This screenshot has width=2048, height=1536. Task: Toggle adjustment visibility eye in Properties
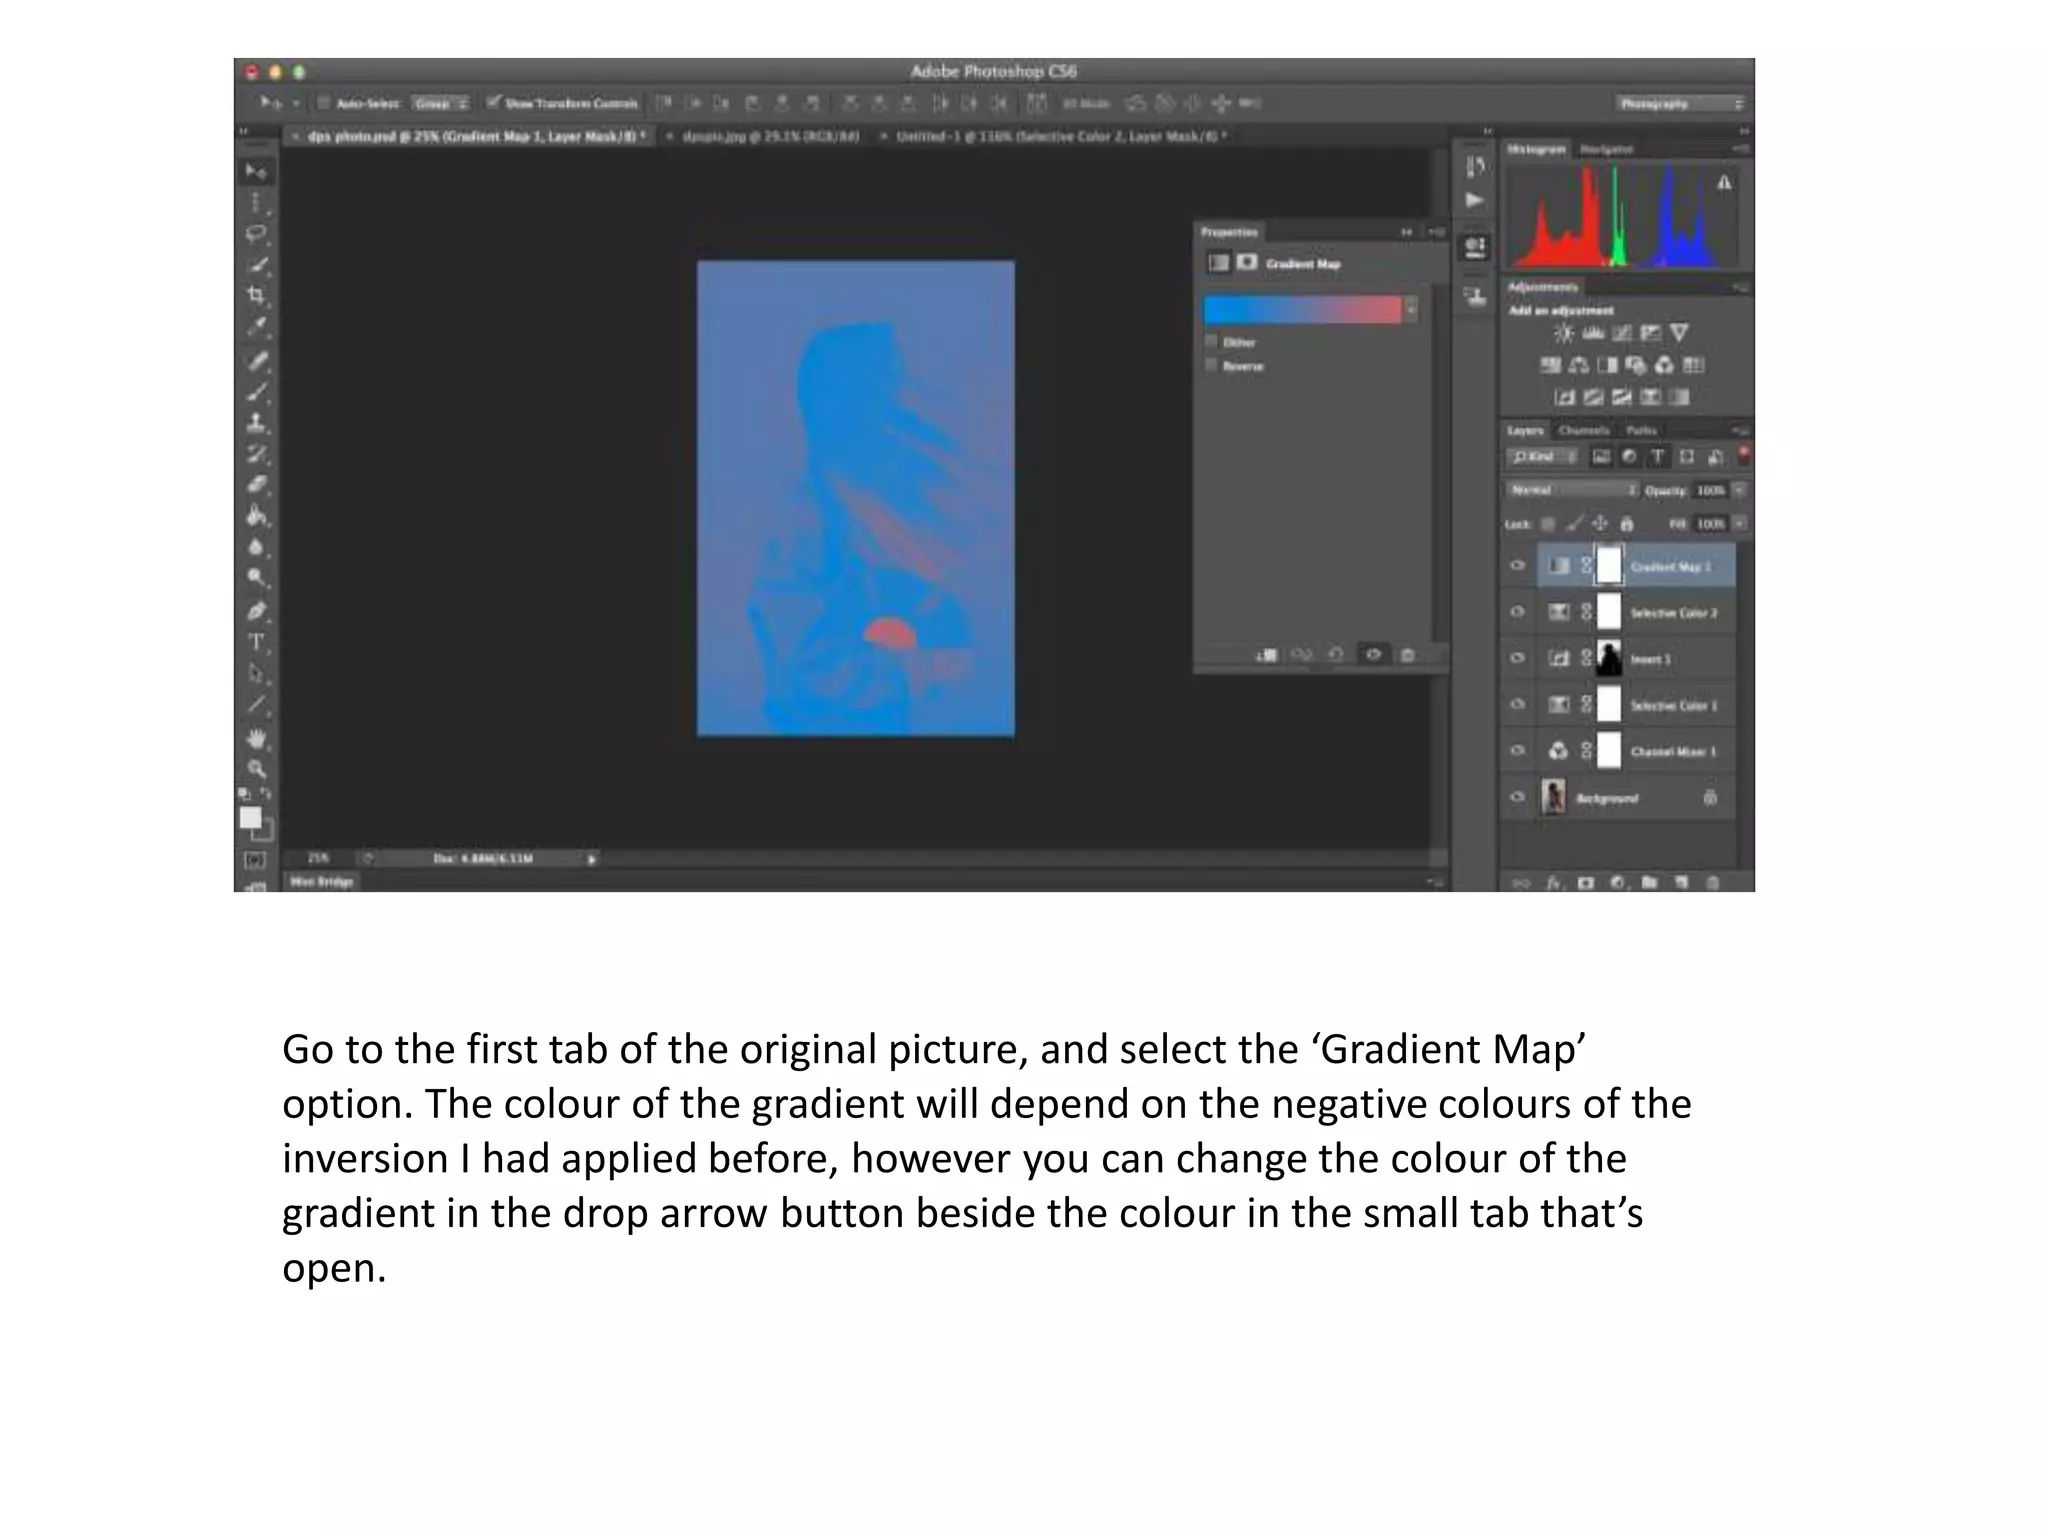(1373, 655)
